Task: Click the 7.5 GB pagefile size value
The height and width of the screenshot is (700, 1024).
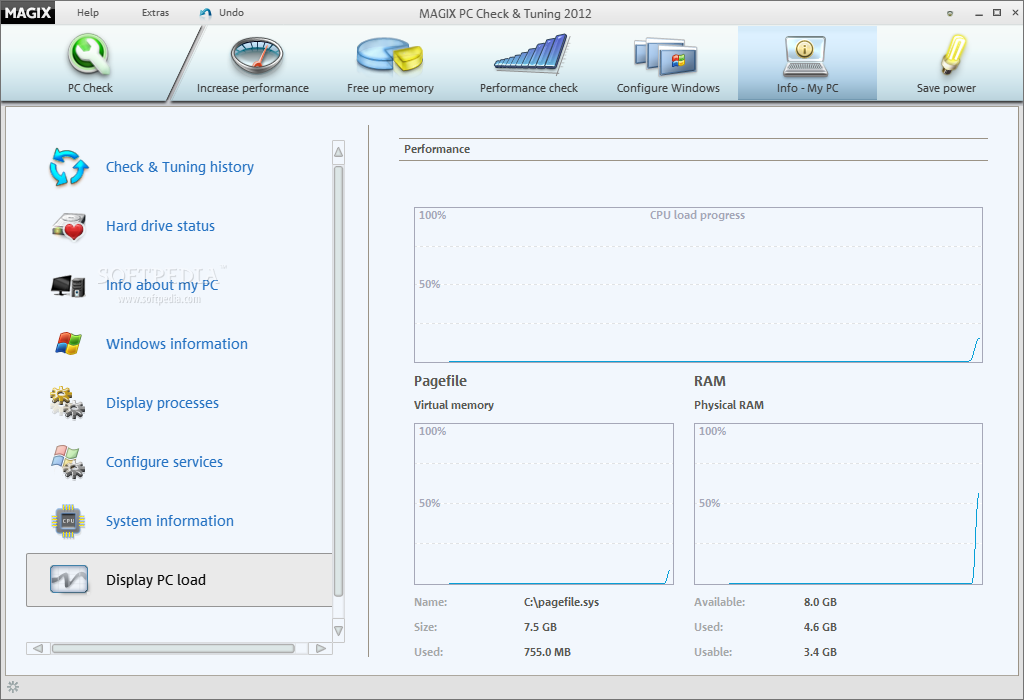Action: click(x=540, y=627)
